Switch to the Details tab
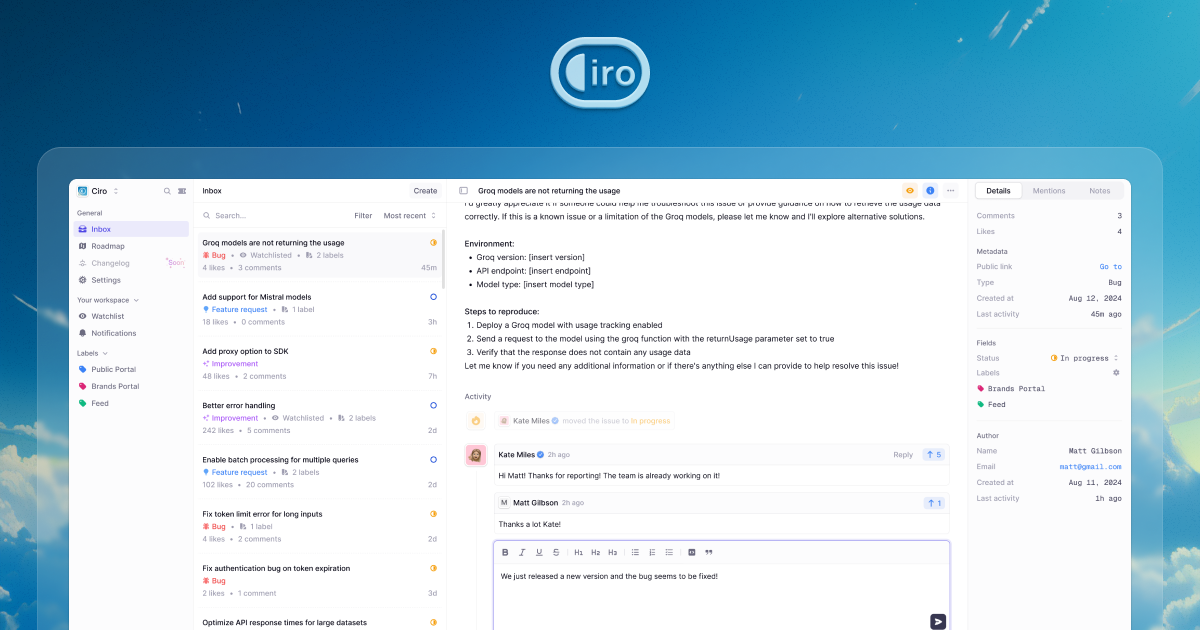The width and height of the screenshot is (1200, 630). click(998, 190)
